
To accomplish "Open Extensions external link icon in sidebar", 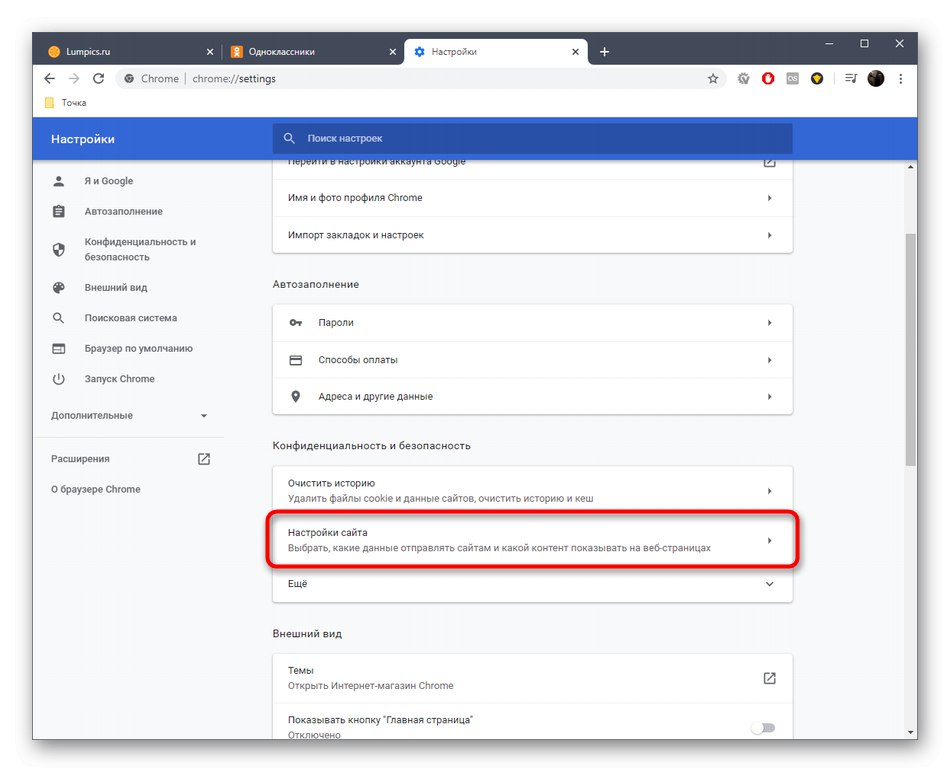I will point(204,459).
